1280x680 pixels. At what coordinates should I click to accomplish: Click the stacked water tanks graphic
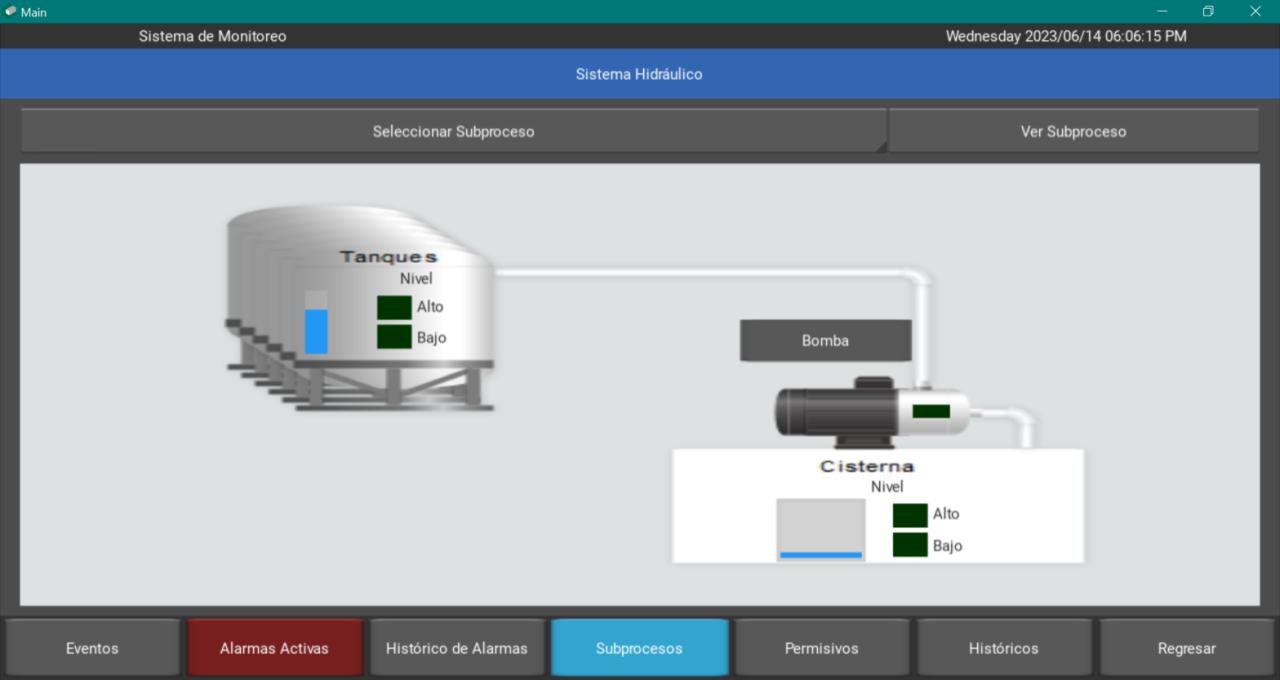tap(360, 308)
